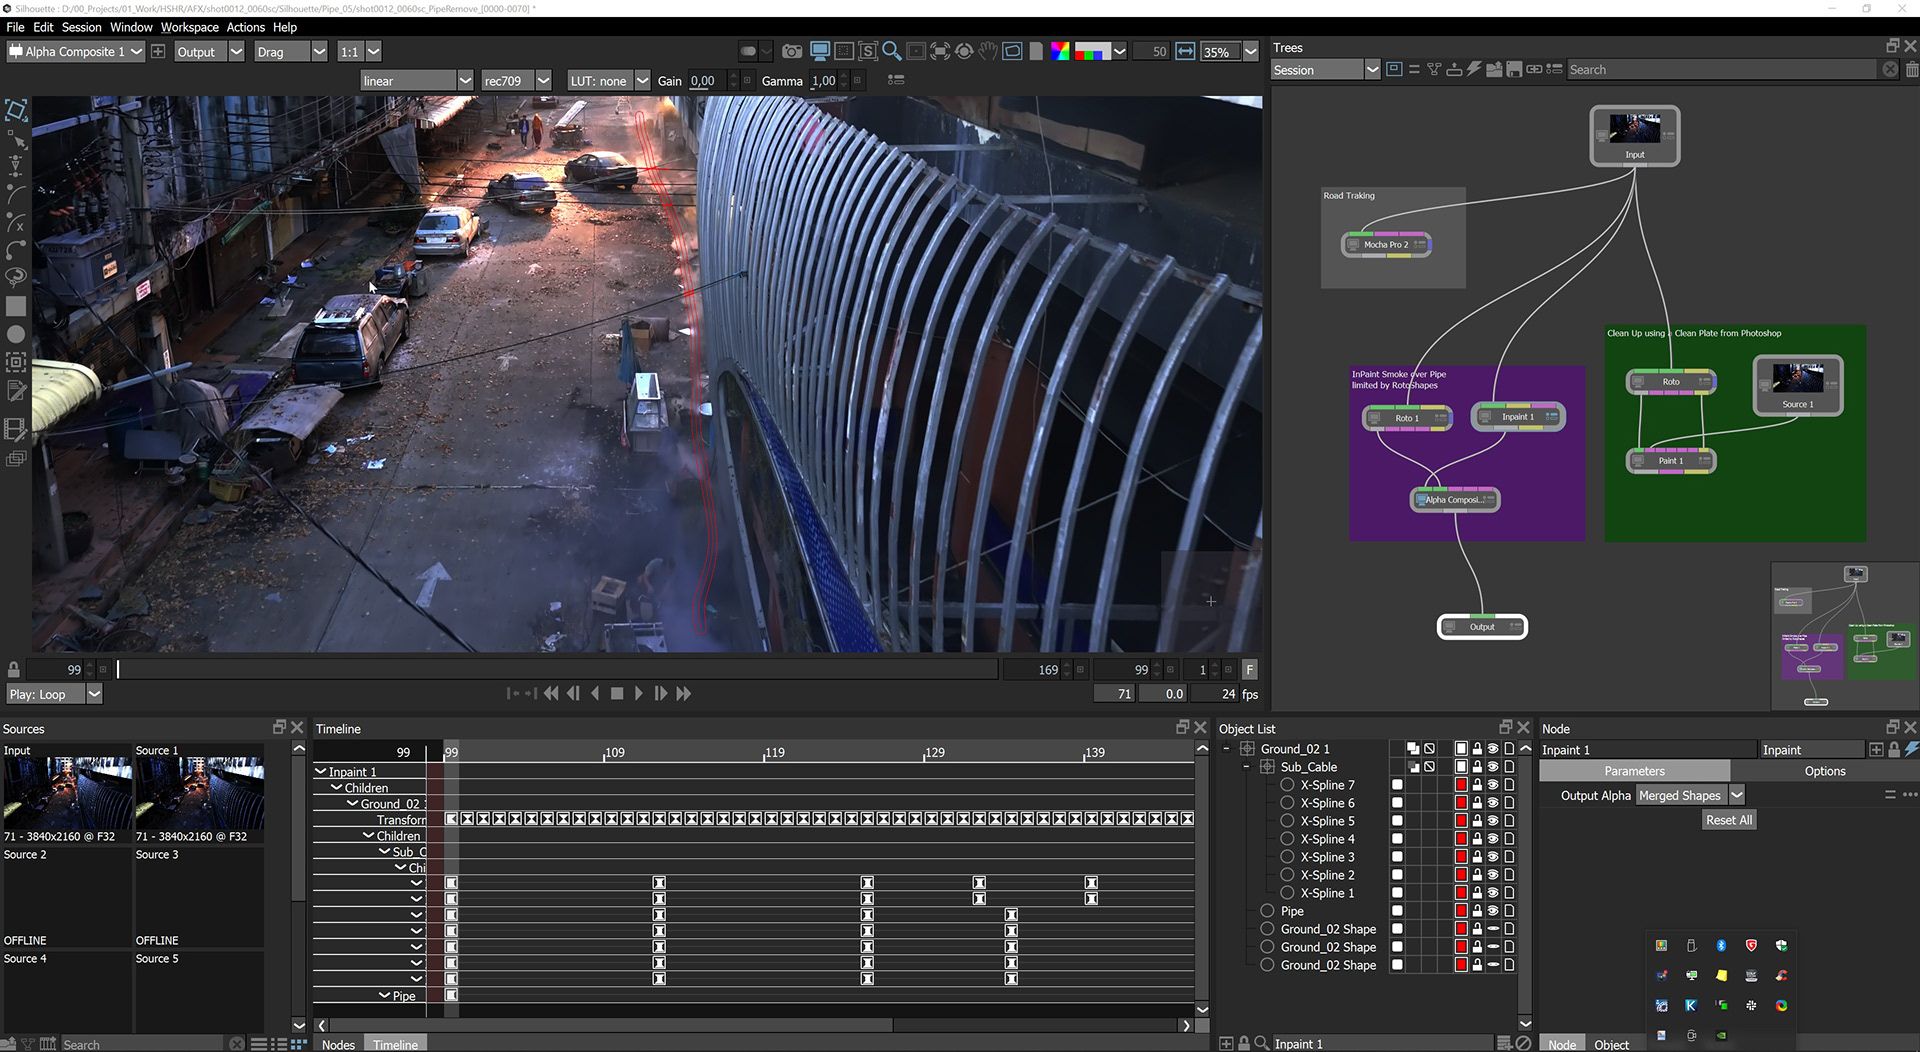Image resolution: width=1920 pixels, height=1052 pixels.
Task: Click the snapshot camera icon
Action: coord(792,52)
